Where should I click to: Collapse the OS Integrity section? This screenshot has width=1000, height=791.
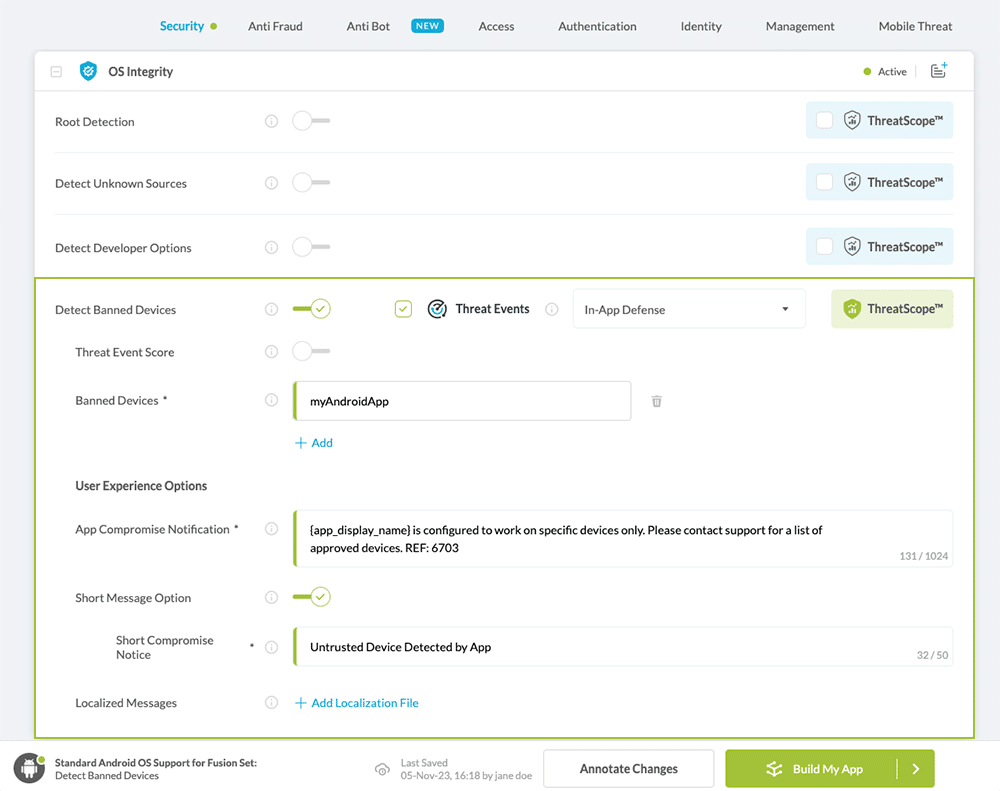[x=56, y=72]
